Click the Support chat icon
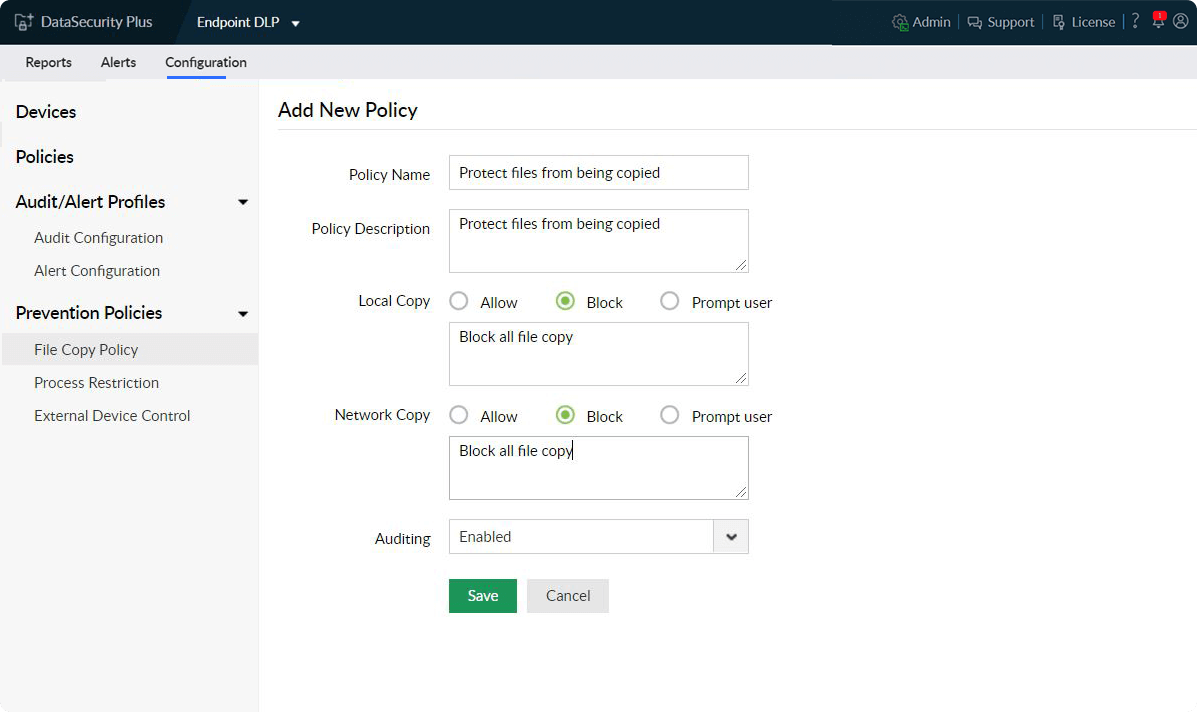 (x=974, y=22)
